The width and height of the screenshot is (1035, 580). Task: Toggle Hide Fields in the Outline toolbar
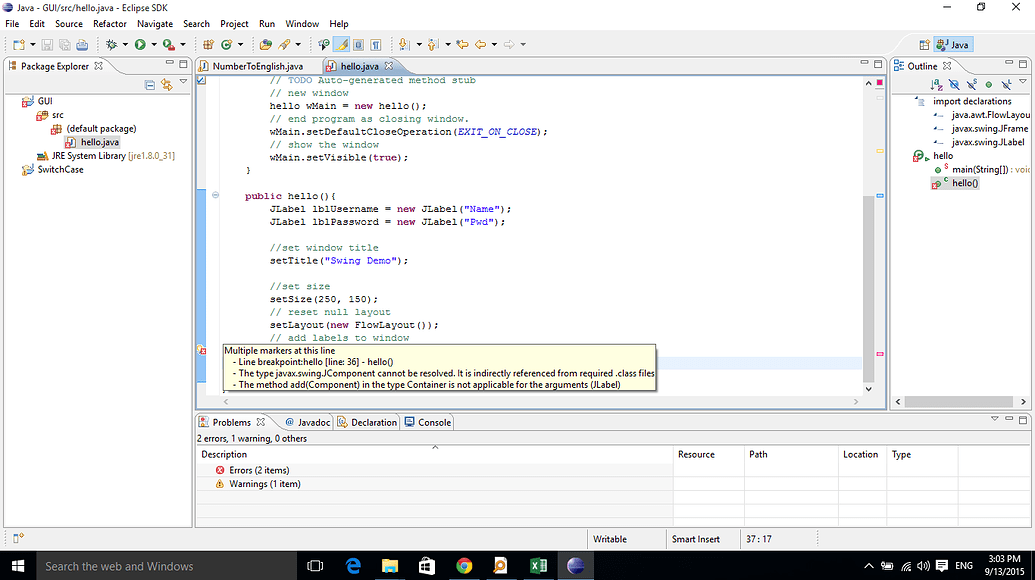pyautogui.click(x=954, y=85)
